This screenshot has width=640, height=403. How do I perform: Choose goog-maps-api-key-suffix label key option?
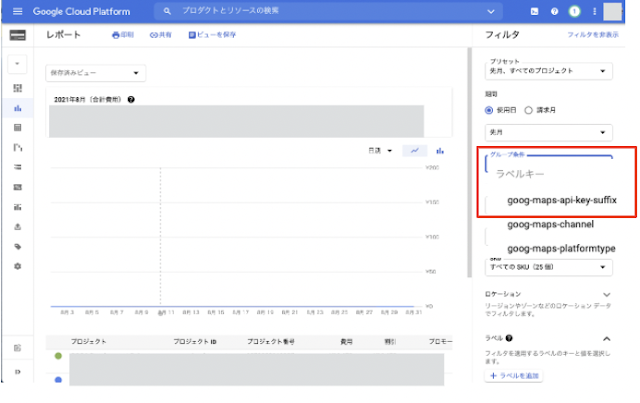tap(562, 200)
